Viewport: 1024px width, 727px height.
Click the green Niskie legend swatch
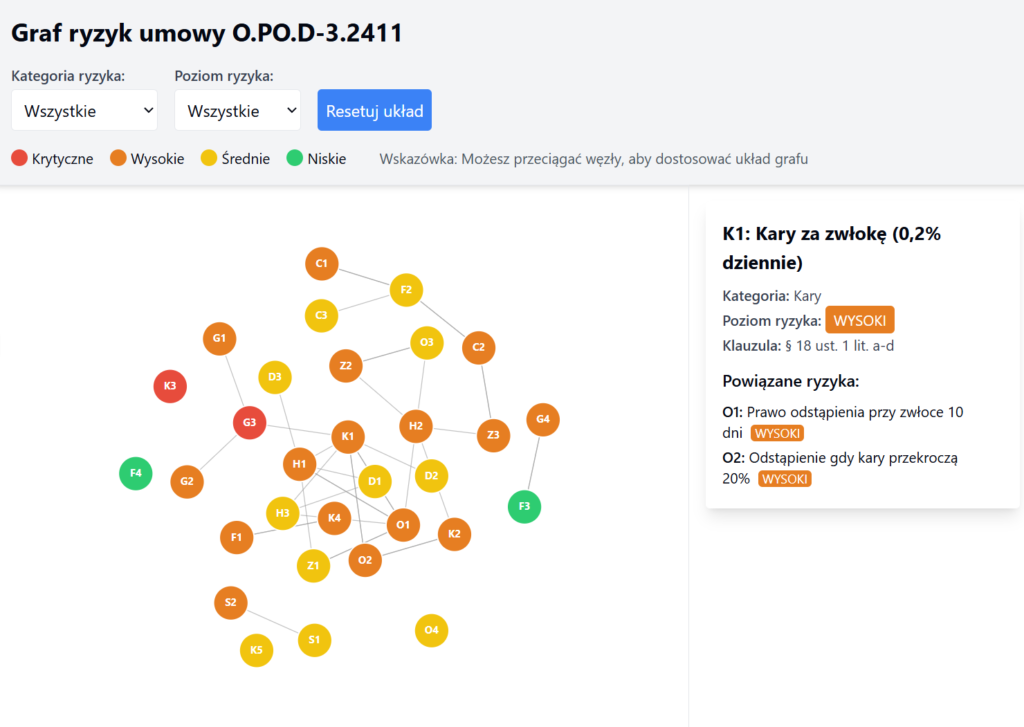tap(294, 158)
